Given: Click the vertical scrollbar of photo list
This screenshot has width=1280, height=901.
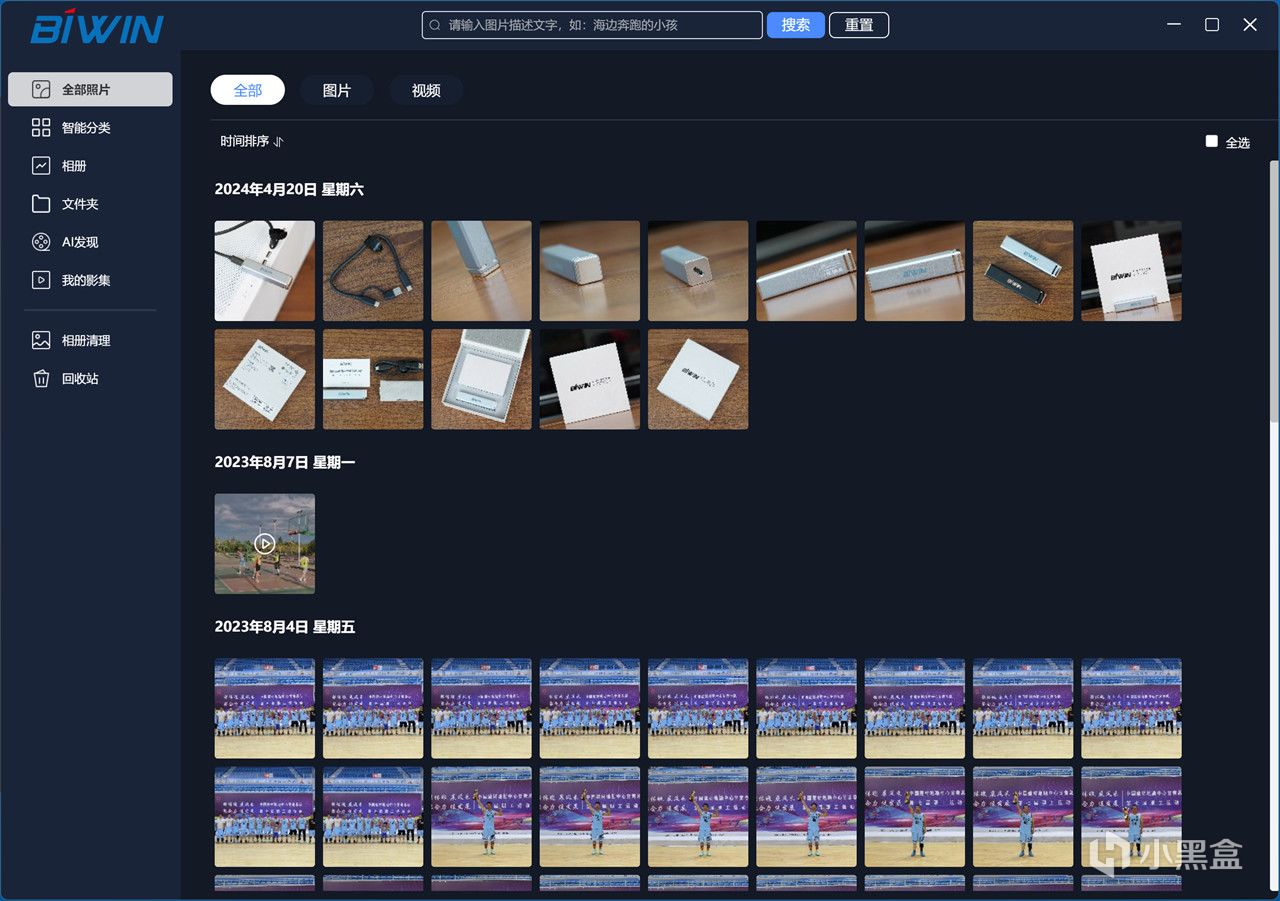Looking at the screenshot, I should tap(1273, 290).
